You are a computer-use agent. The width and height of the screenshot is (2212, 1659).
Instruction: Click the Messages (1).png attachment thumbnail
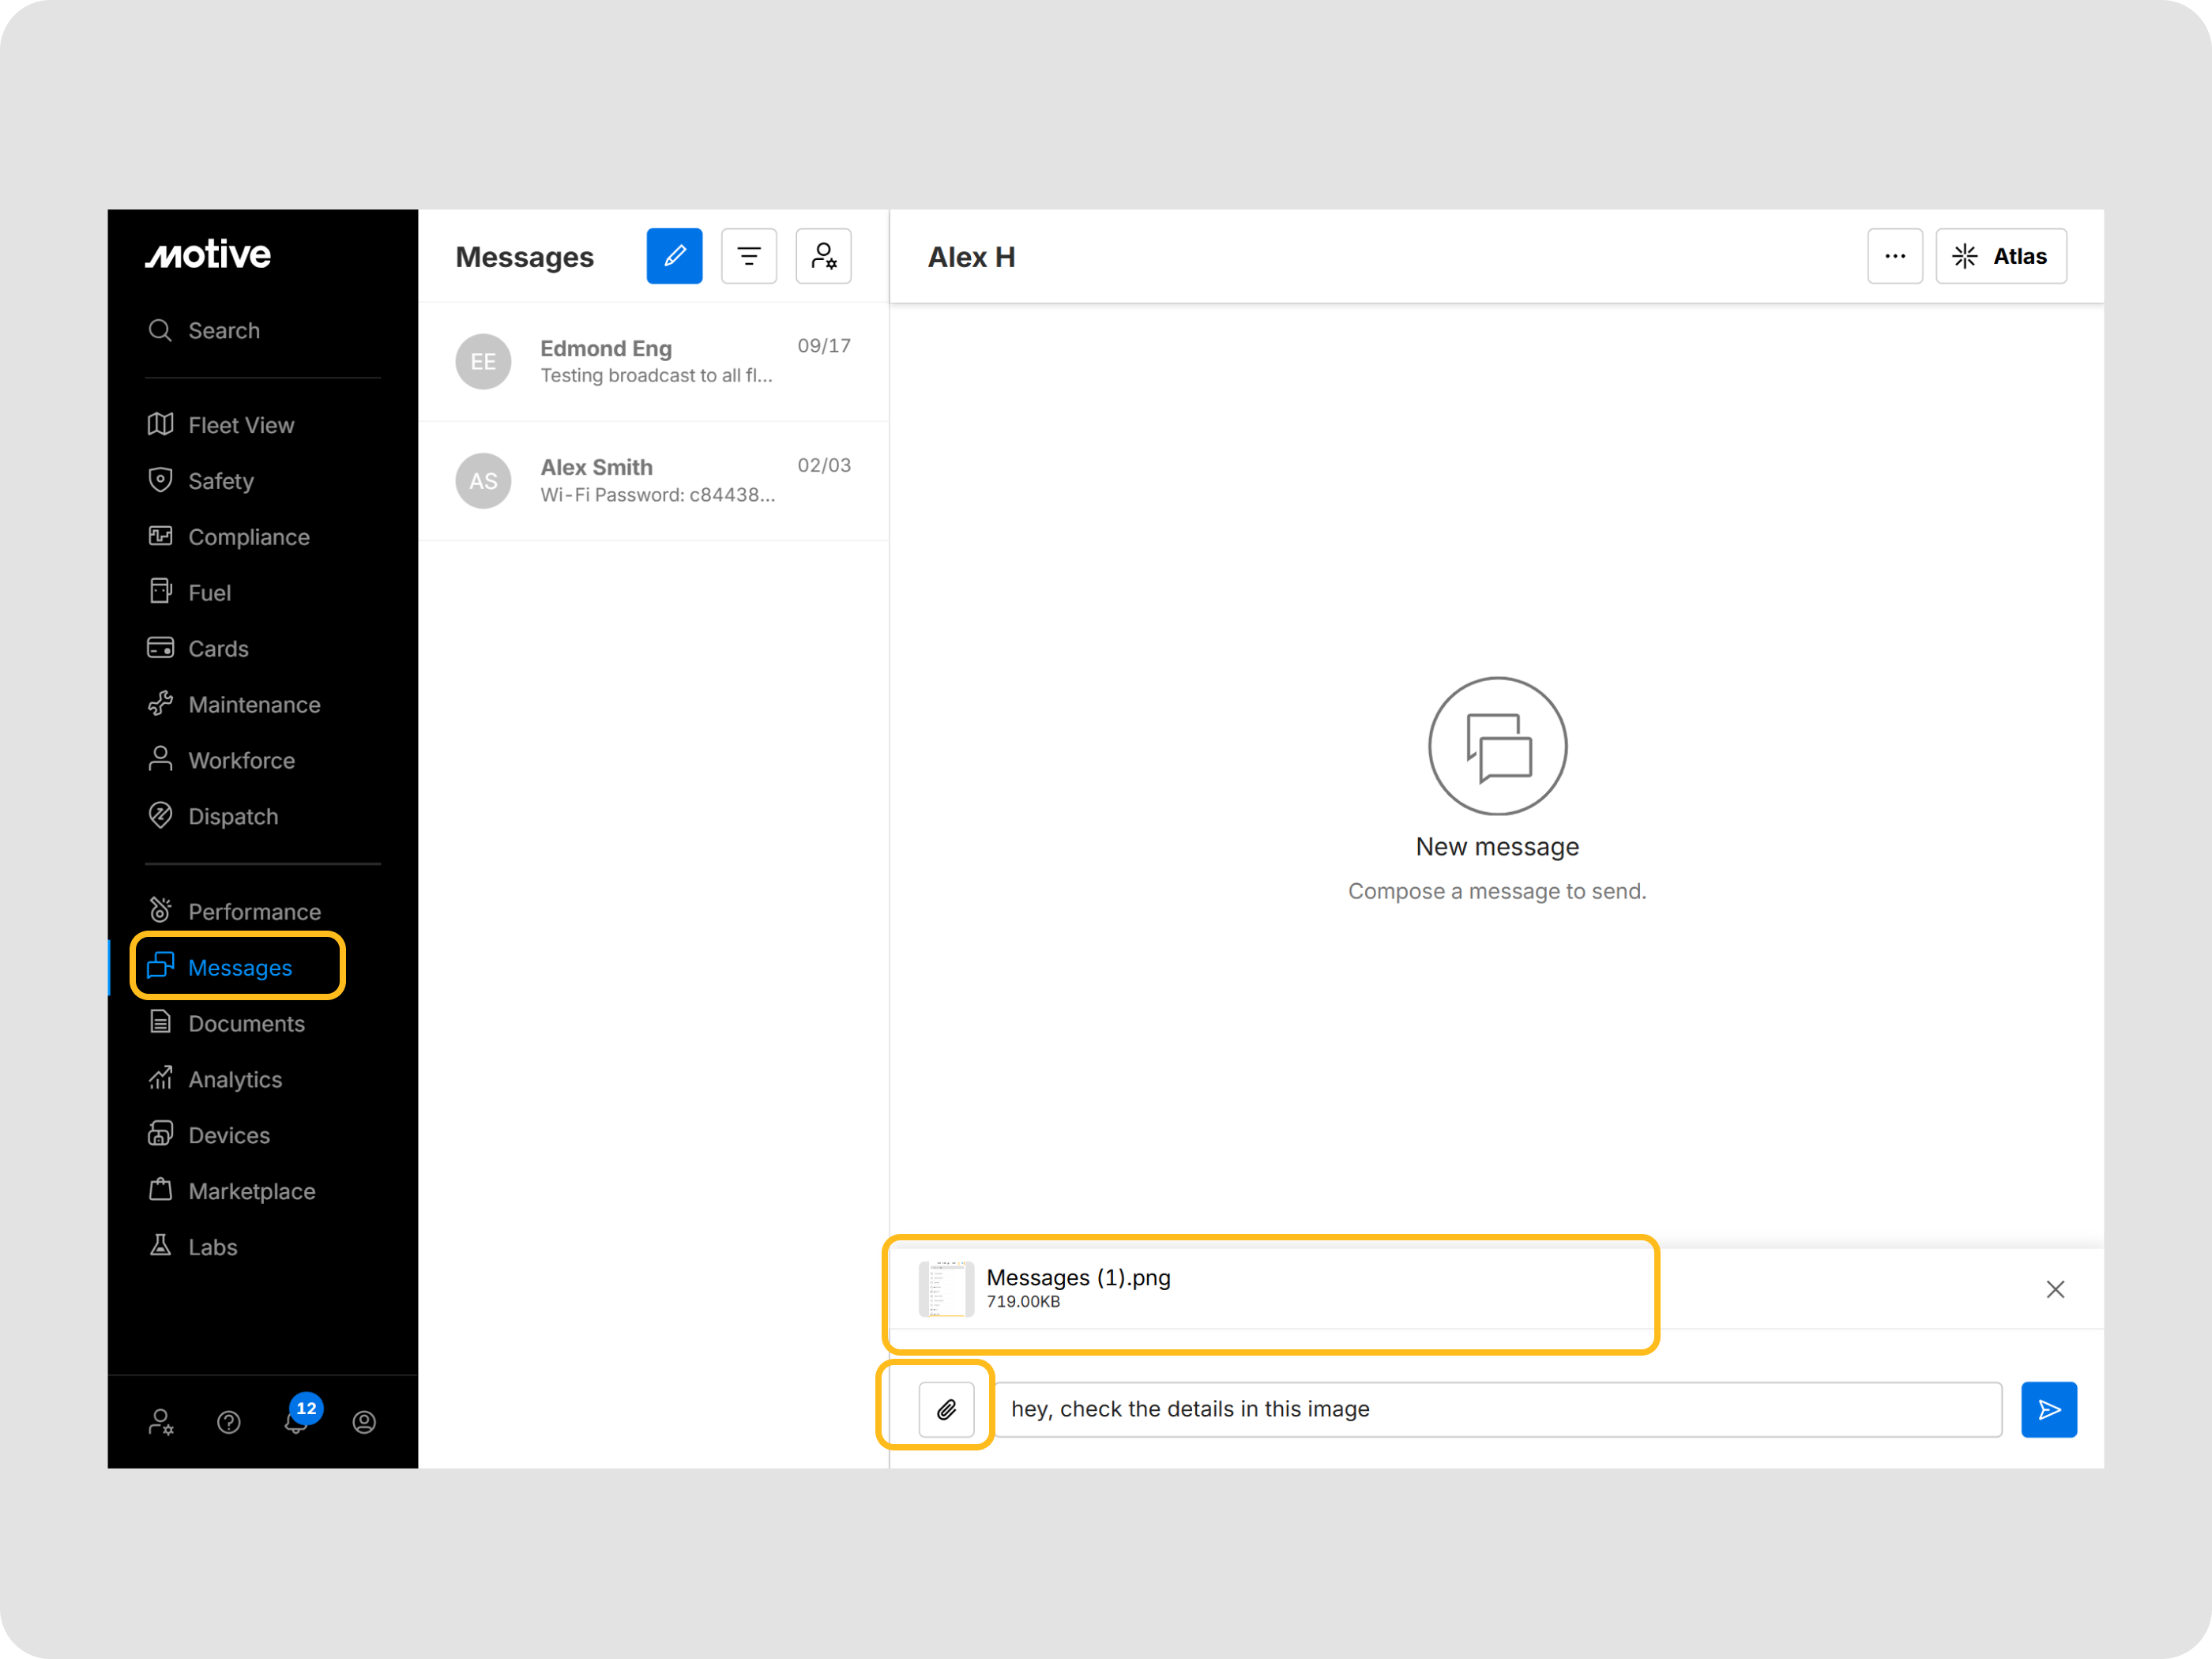click(946, 1289)
